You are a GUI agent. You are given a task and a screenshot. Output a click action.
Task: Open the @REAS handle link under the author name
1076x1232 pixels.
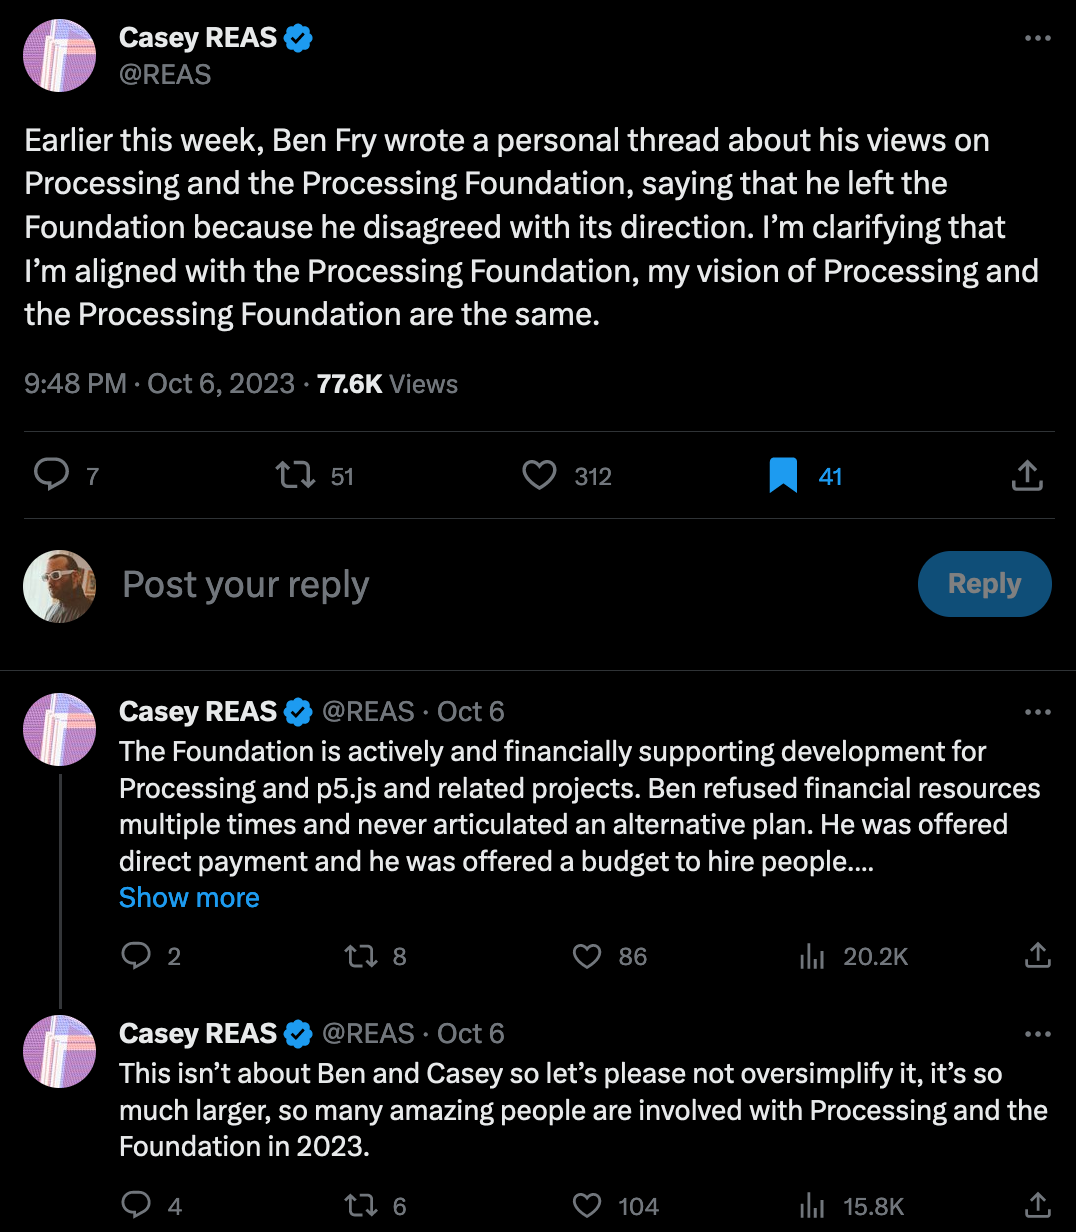(165, 75)
